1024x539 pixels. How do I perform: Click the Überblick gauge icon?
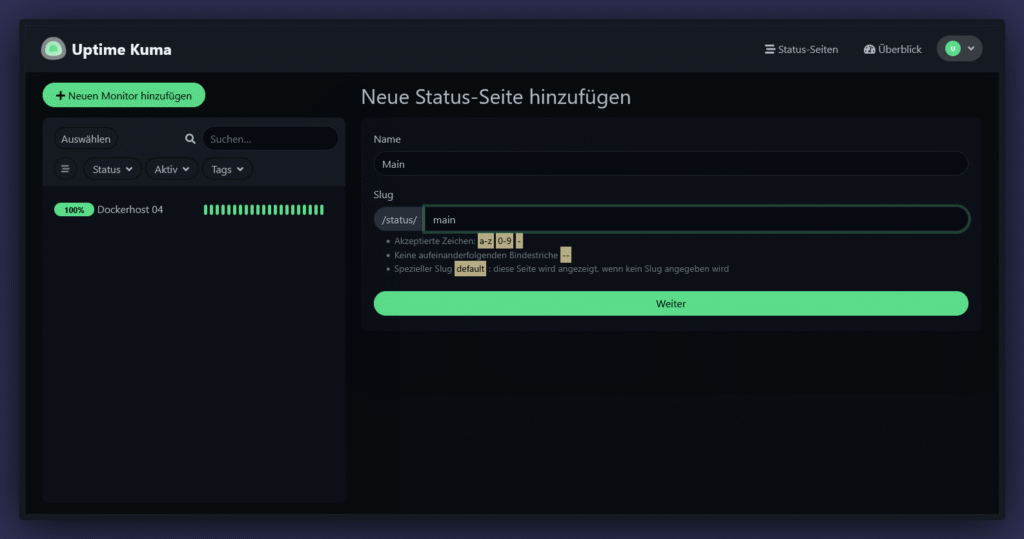tap(869, 49)
